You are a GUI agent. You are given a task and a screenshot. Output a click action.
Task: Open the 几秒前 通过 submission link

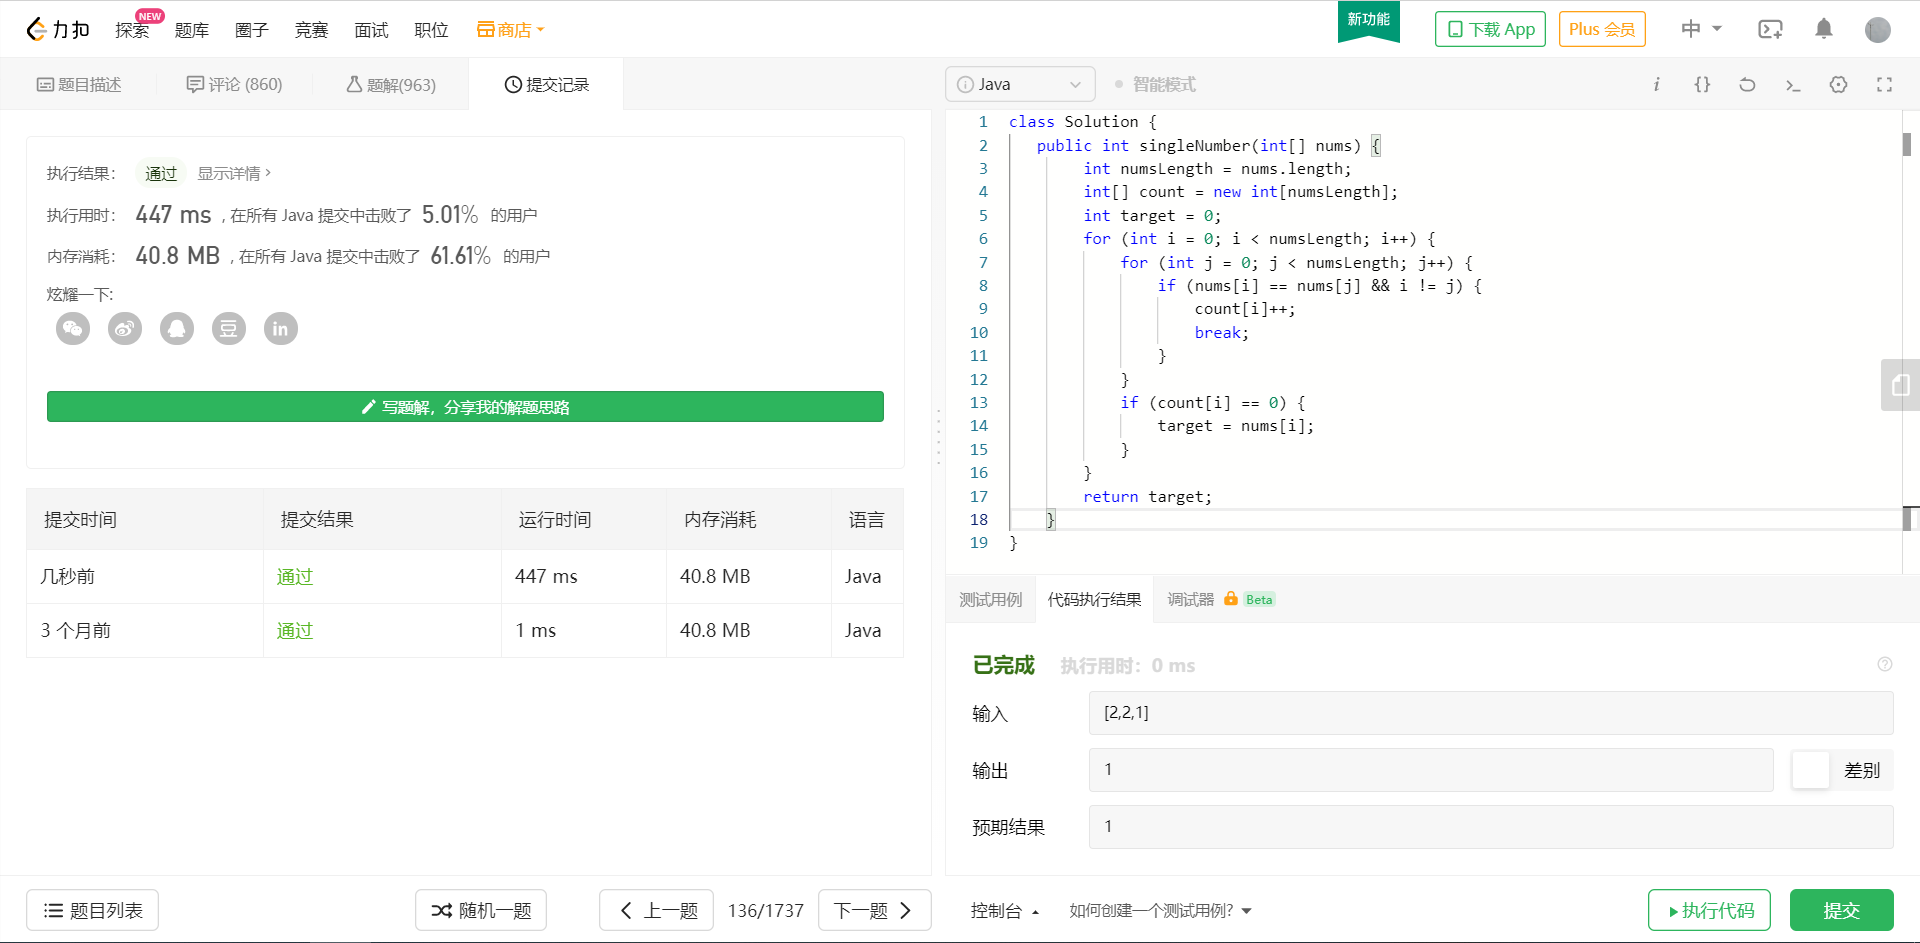[295, 576]
